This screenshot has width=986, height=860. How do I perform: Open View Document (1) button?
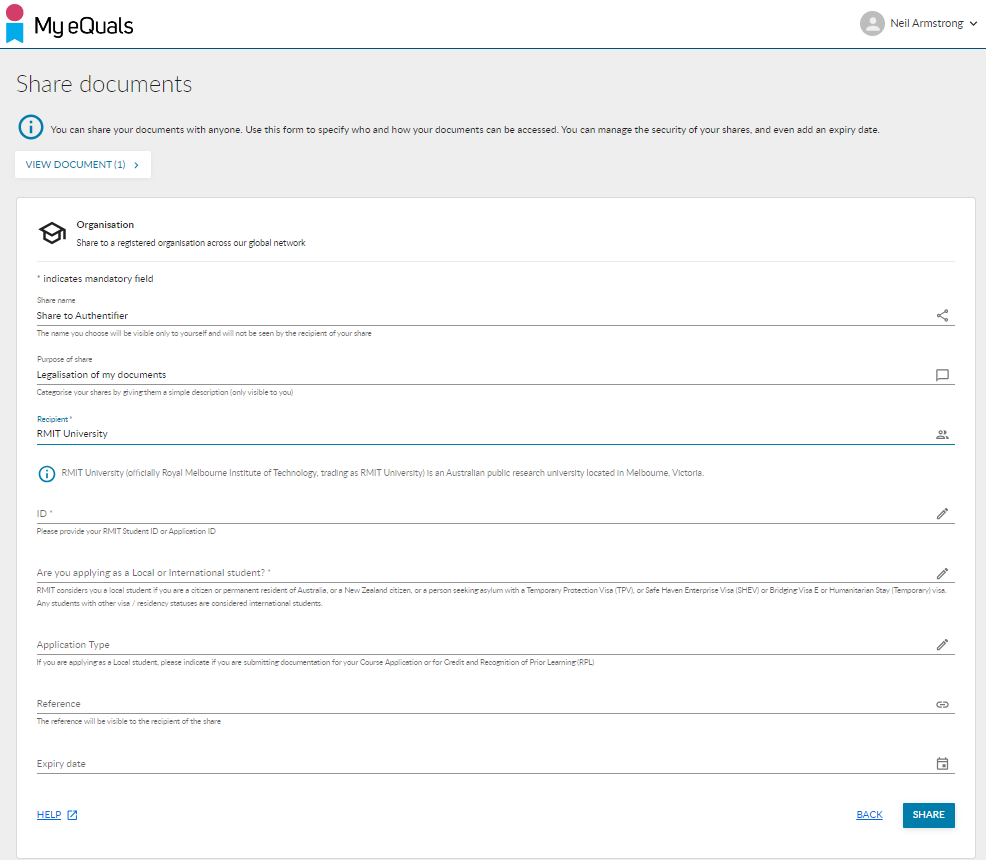(83, 165)
